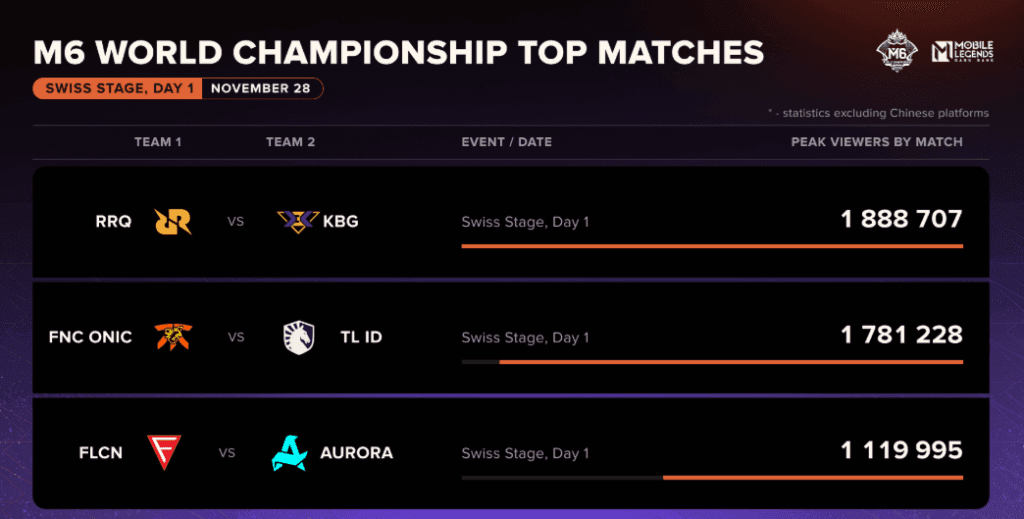Click the FNC ONIC vs TL ID bar
Viewport: 1024px width, 519px height.
712,362
